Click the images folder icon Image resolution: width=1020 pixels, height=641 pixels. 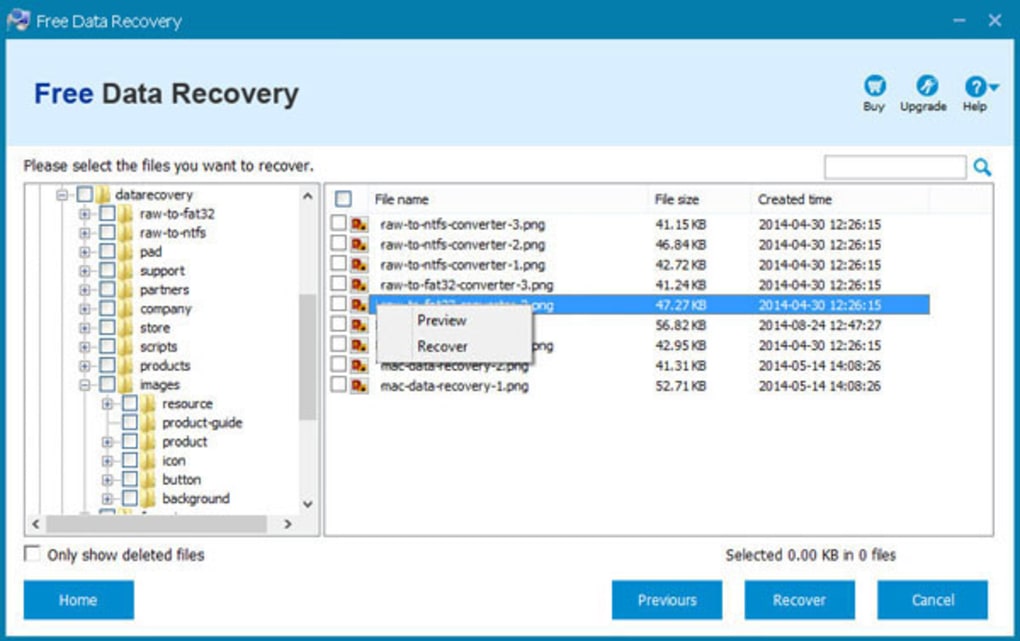point(126,385)
